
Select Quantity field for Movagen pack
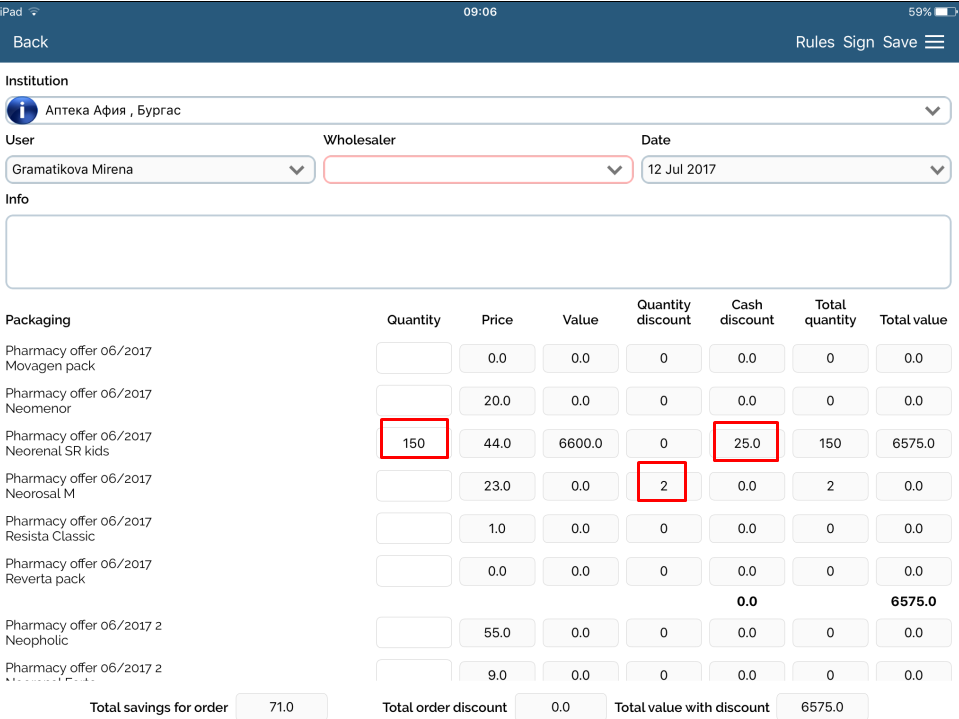click(x=414, y=358)
